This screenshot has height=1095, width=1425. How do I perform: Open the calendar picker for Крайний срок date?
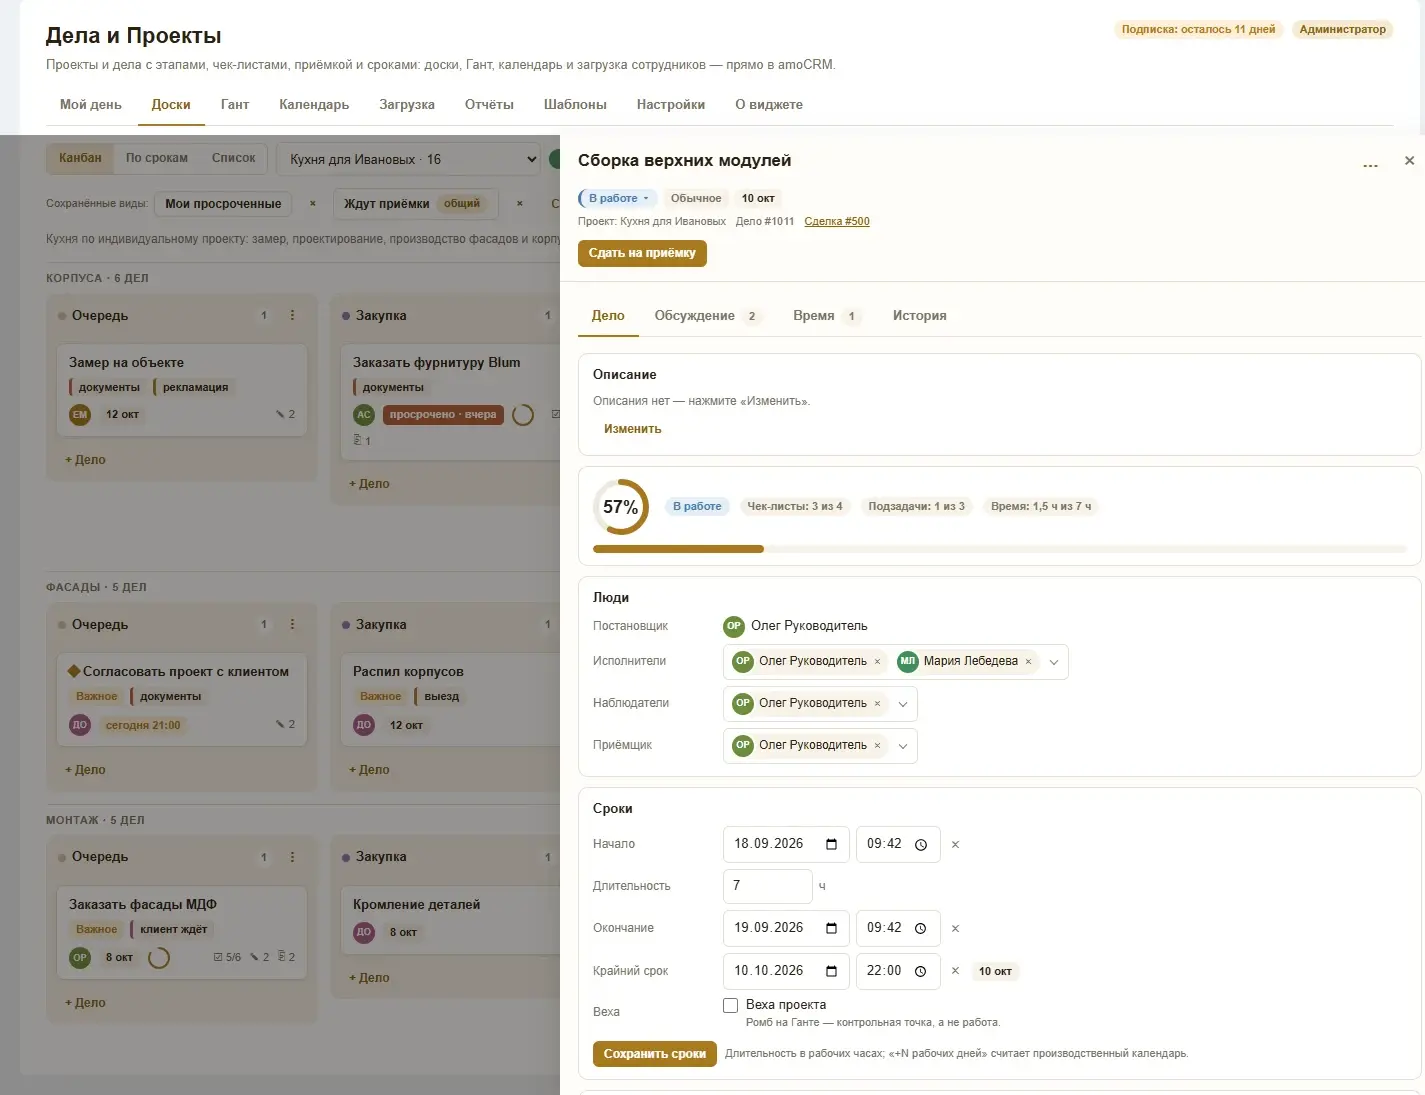pyautogui.click(x=831, y=971)
